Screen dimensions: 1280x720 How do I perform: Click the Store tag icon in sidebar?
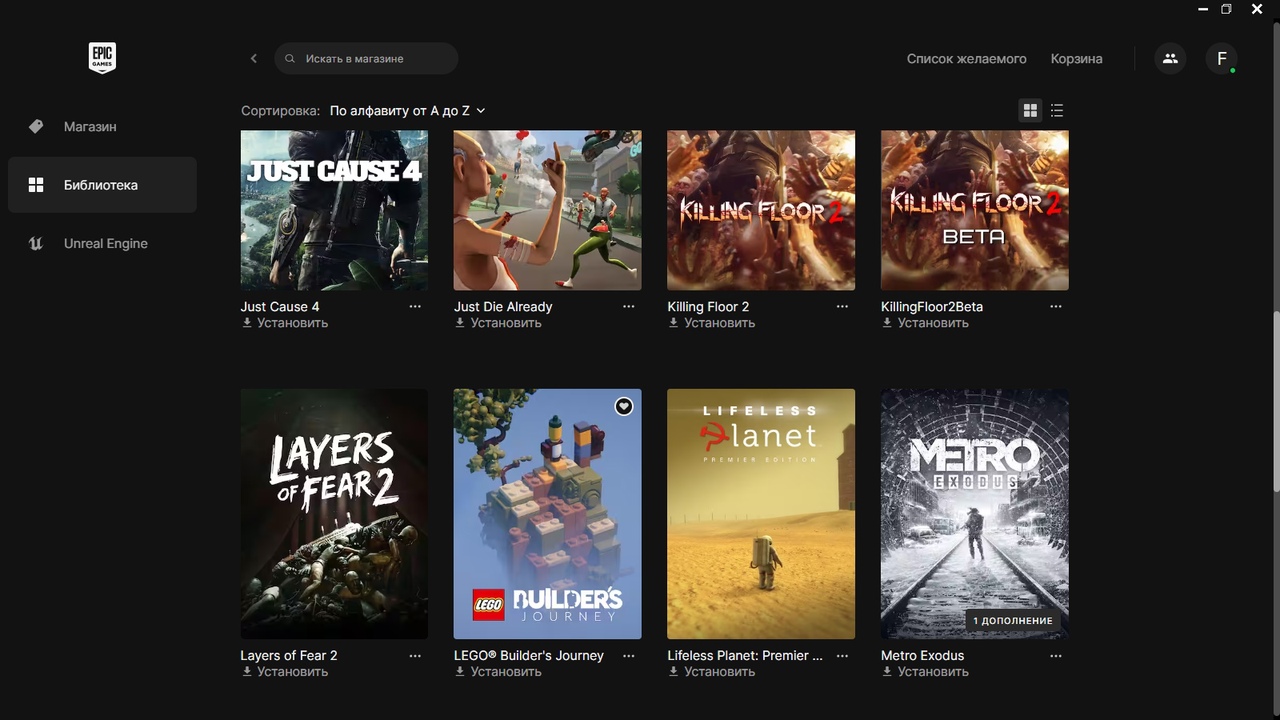36,126
